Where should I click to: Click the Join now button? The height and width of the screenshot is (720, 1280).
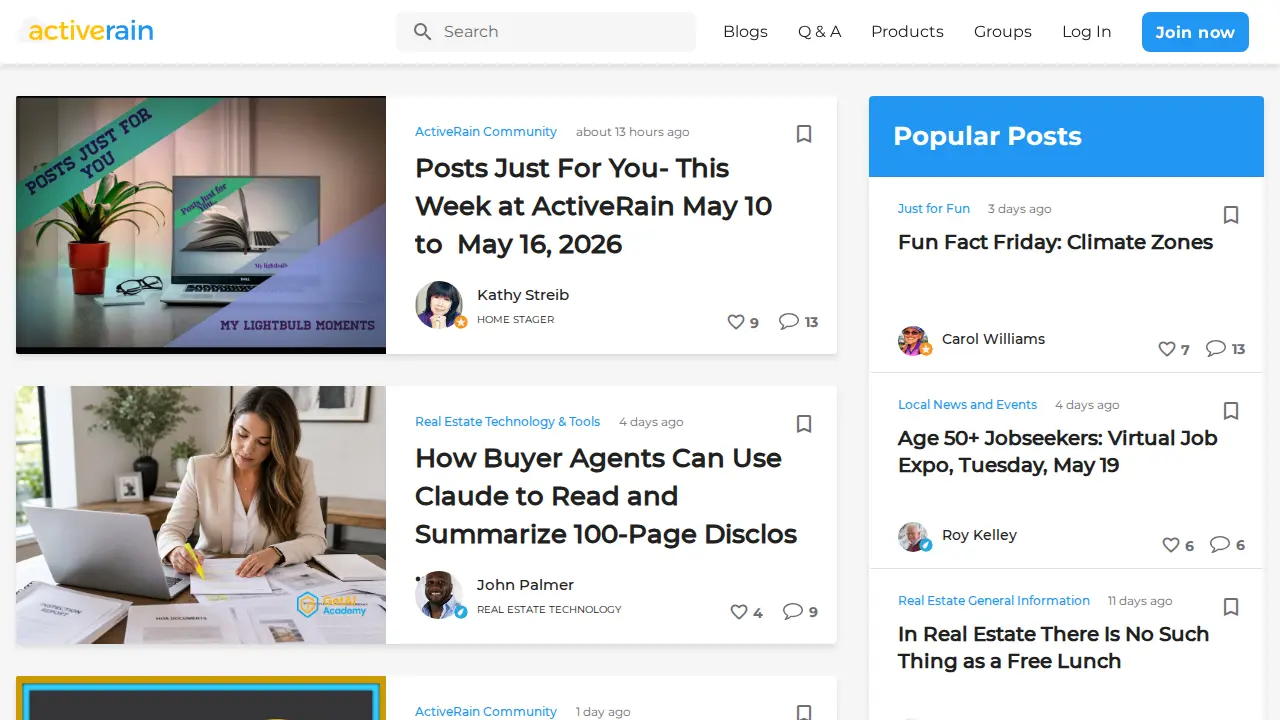(x=1195, y=32)
